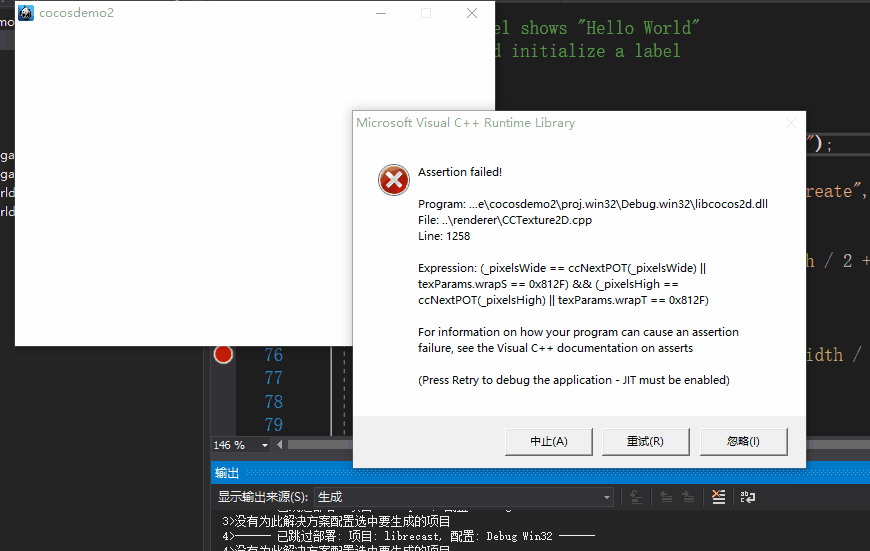The height and width of the screenshot is (551, 870).
Task: Click the clear all output icon
Action: point(719,497)
